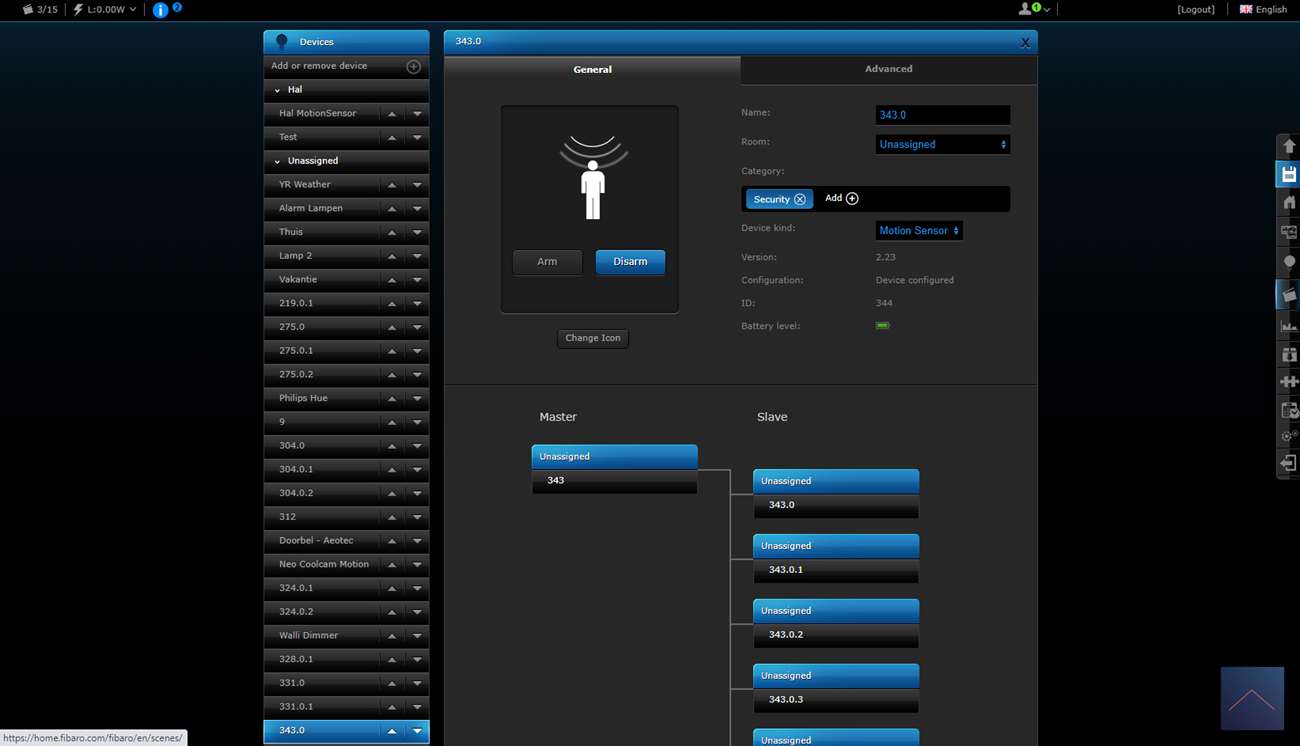The height and width of the screenshot is (746, 1300).
Task: Arm the motion sensor
Action: [547, 262]
